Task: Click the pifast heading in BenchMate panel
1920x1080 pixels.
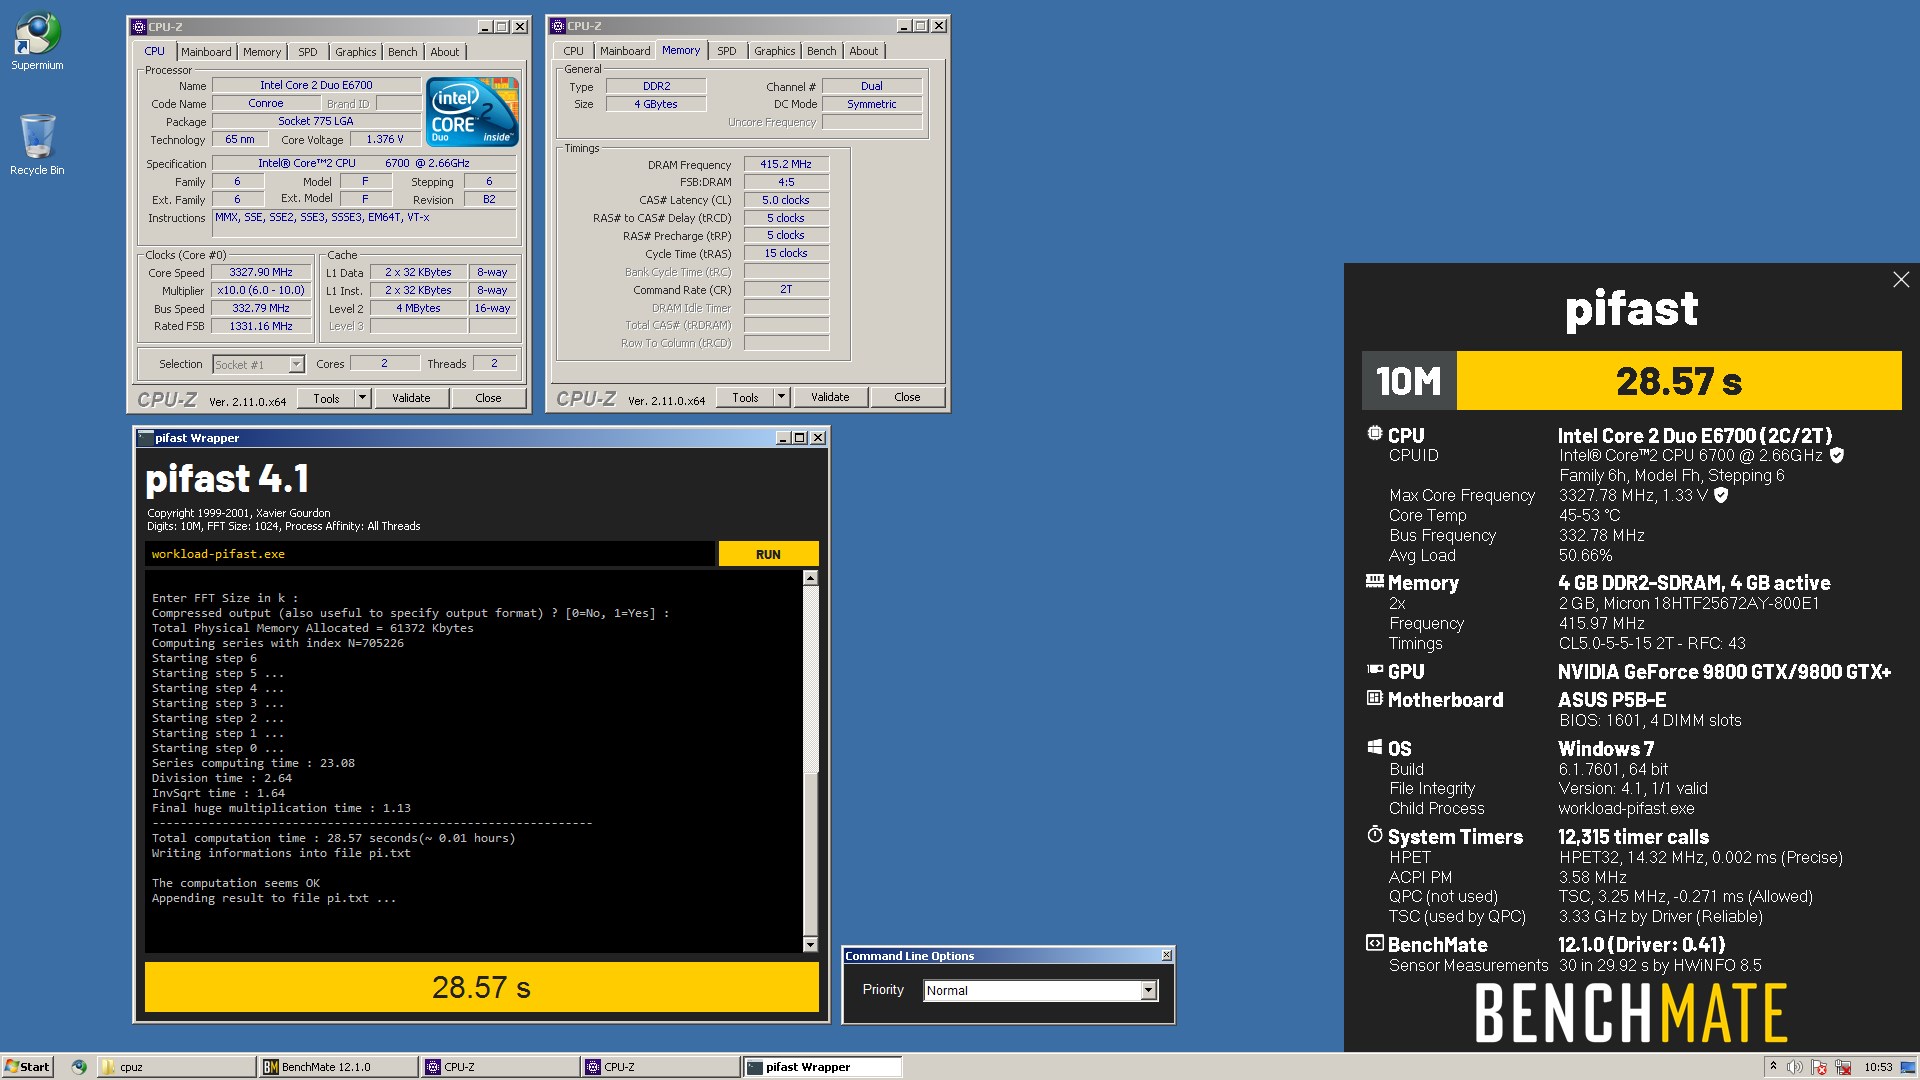Action: click(1631, 308)
